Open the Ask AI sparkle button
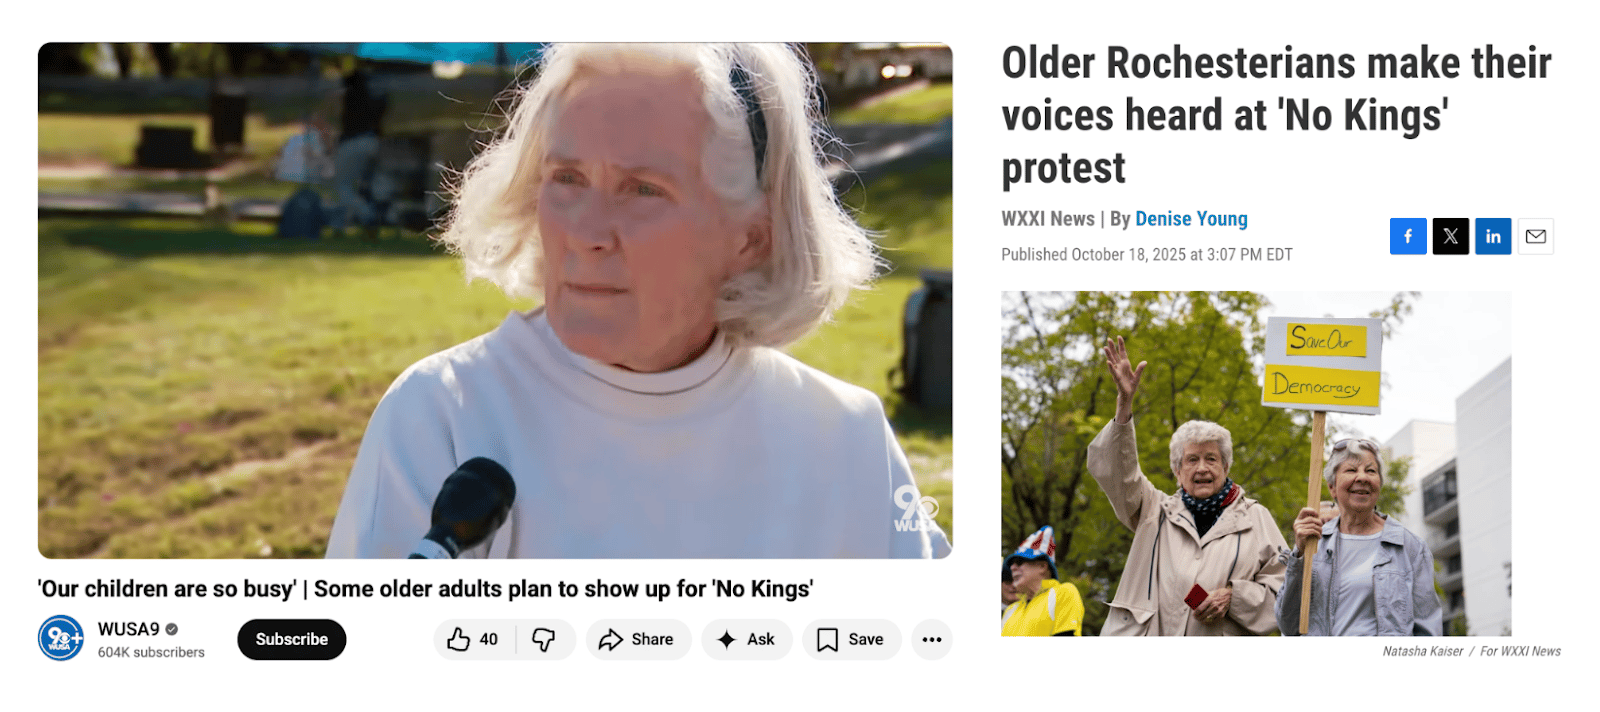 click(747, 639)
